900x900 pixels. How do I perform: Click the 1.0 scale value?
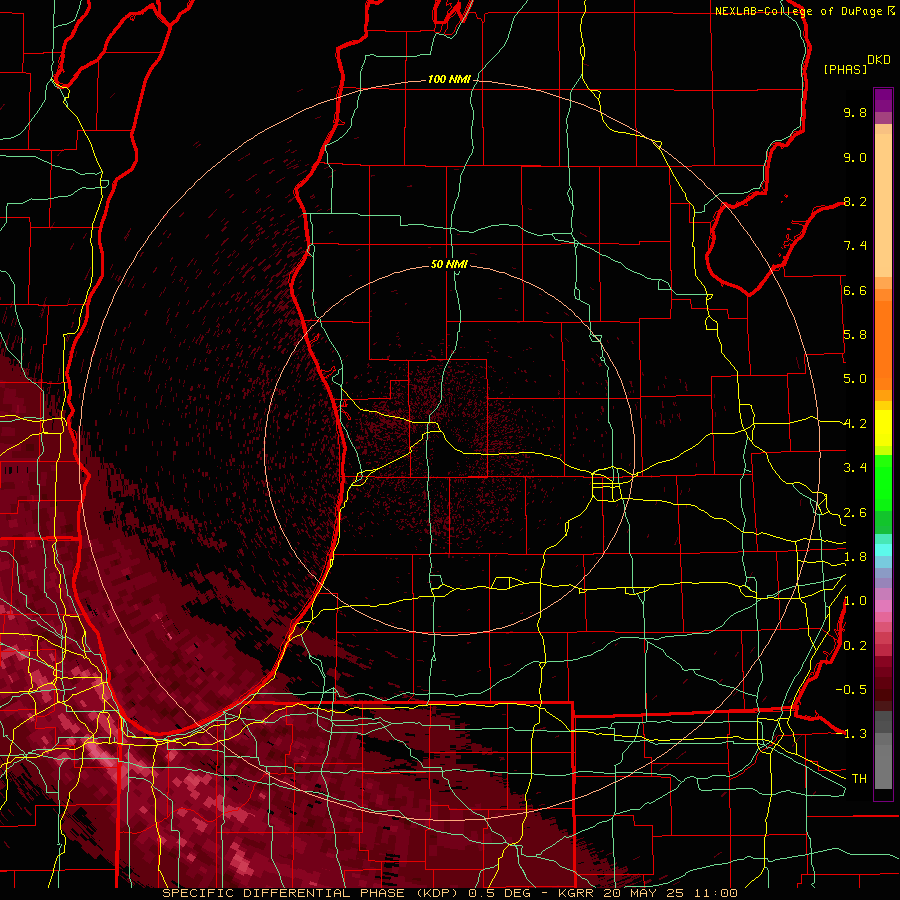click(x=855, y=601)
